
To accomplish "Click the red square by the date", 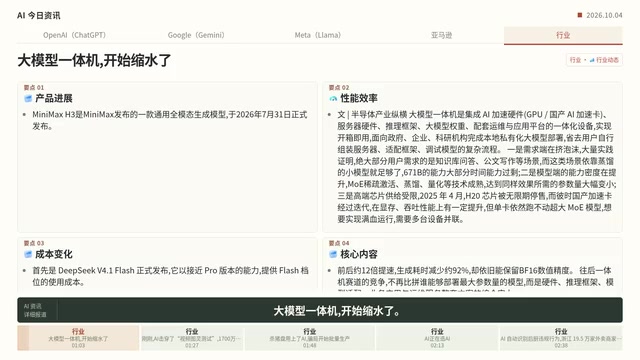I will 580,15.
